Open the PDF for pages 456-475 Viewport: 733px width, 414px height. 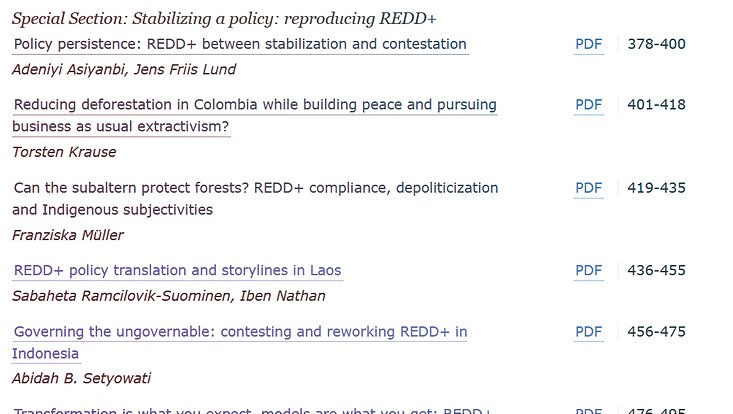(x=589, y=332)
